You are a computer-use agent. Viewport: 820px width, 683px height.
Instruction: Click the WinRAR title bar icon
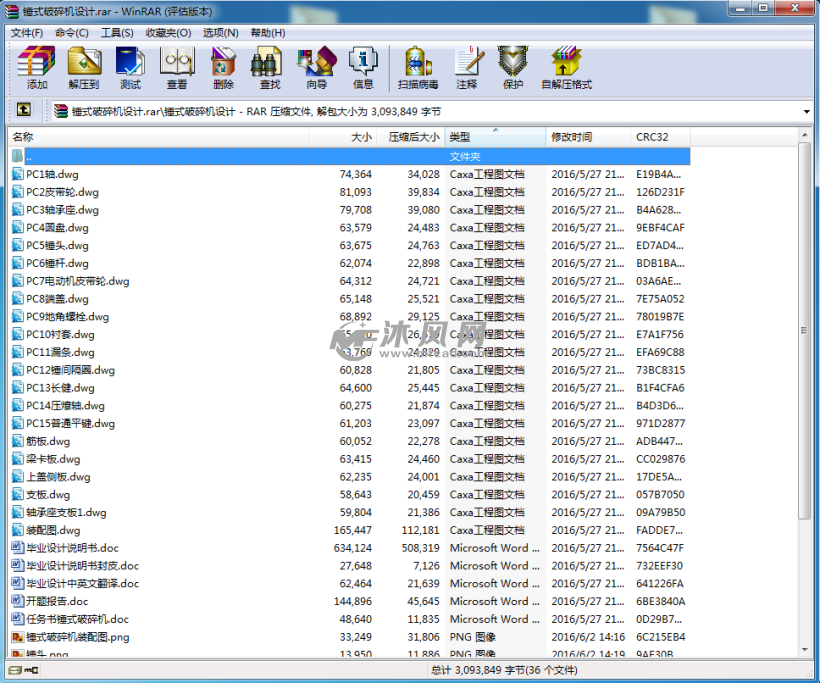coord(12,11)
